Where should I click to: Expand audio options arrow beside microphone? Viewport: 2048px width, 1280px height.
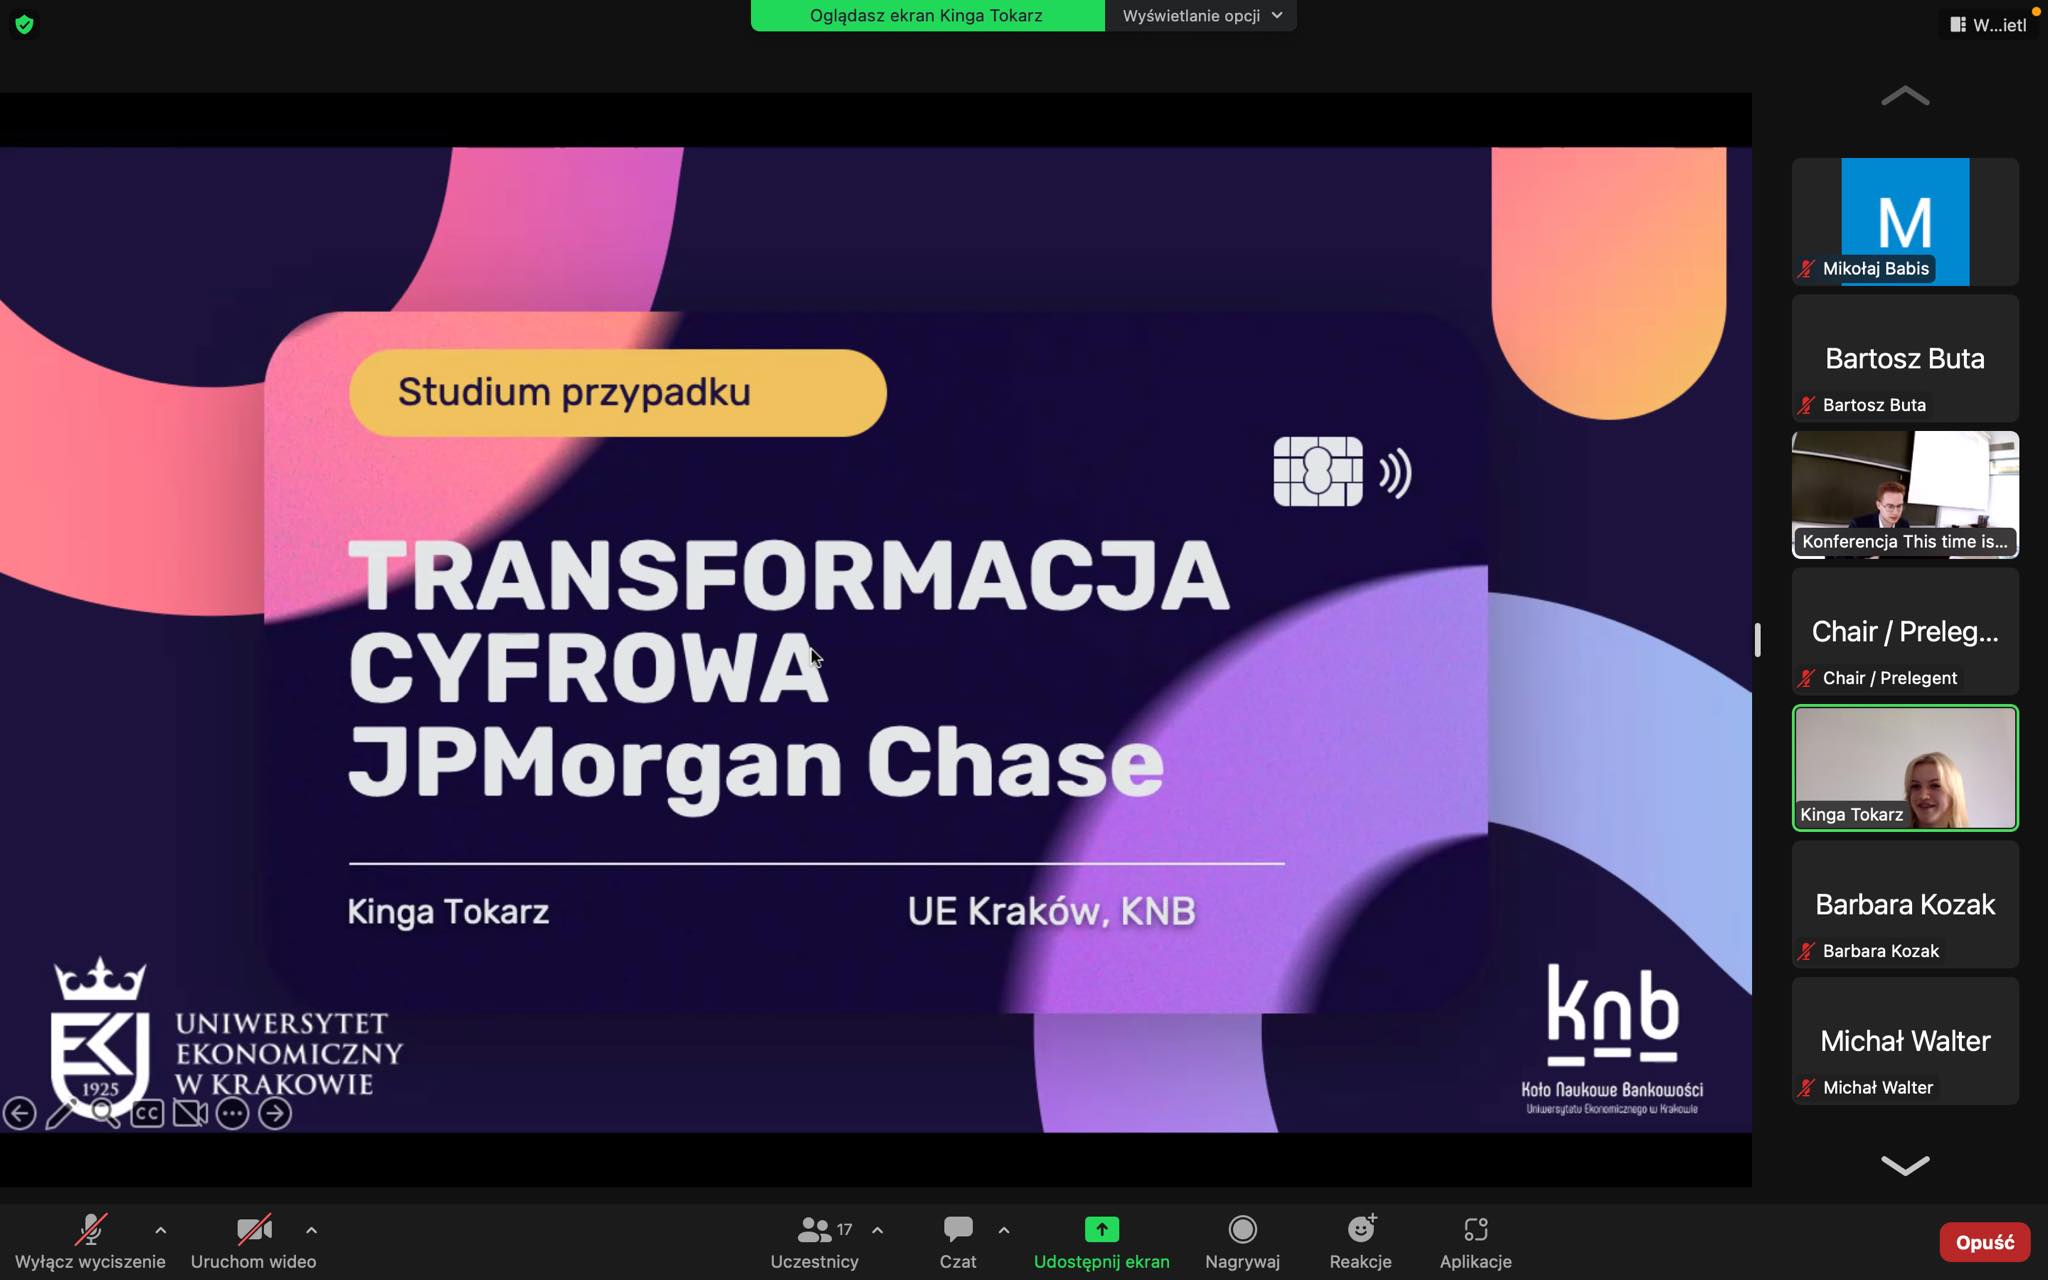coord(161,1230)
